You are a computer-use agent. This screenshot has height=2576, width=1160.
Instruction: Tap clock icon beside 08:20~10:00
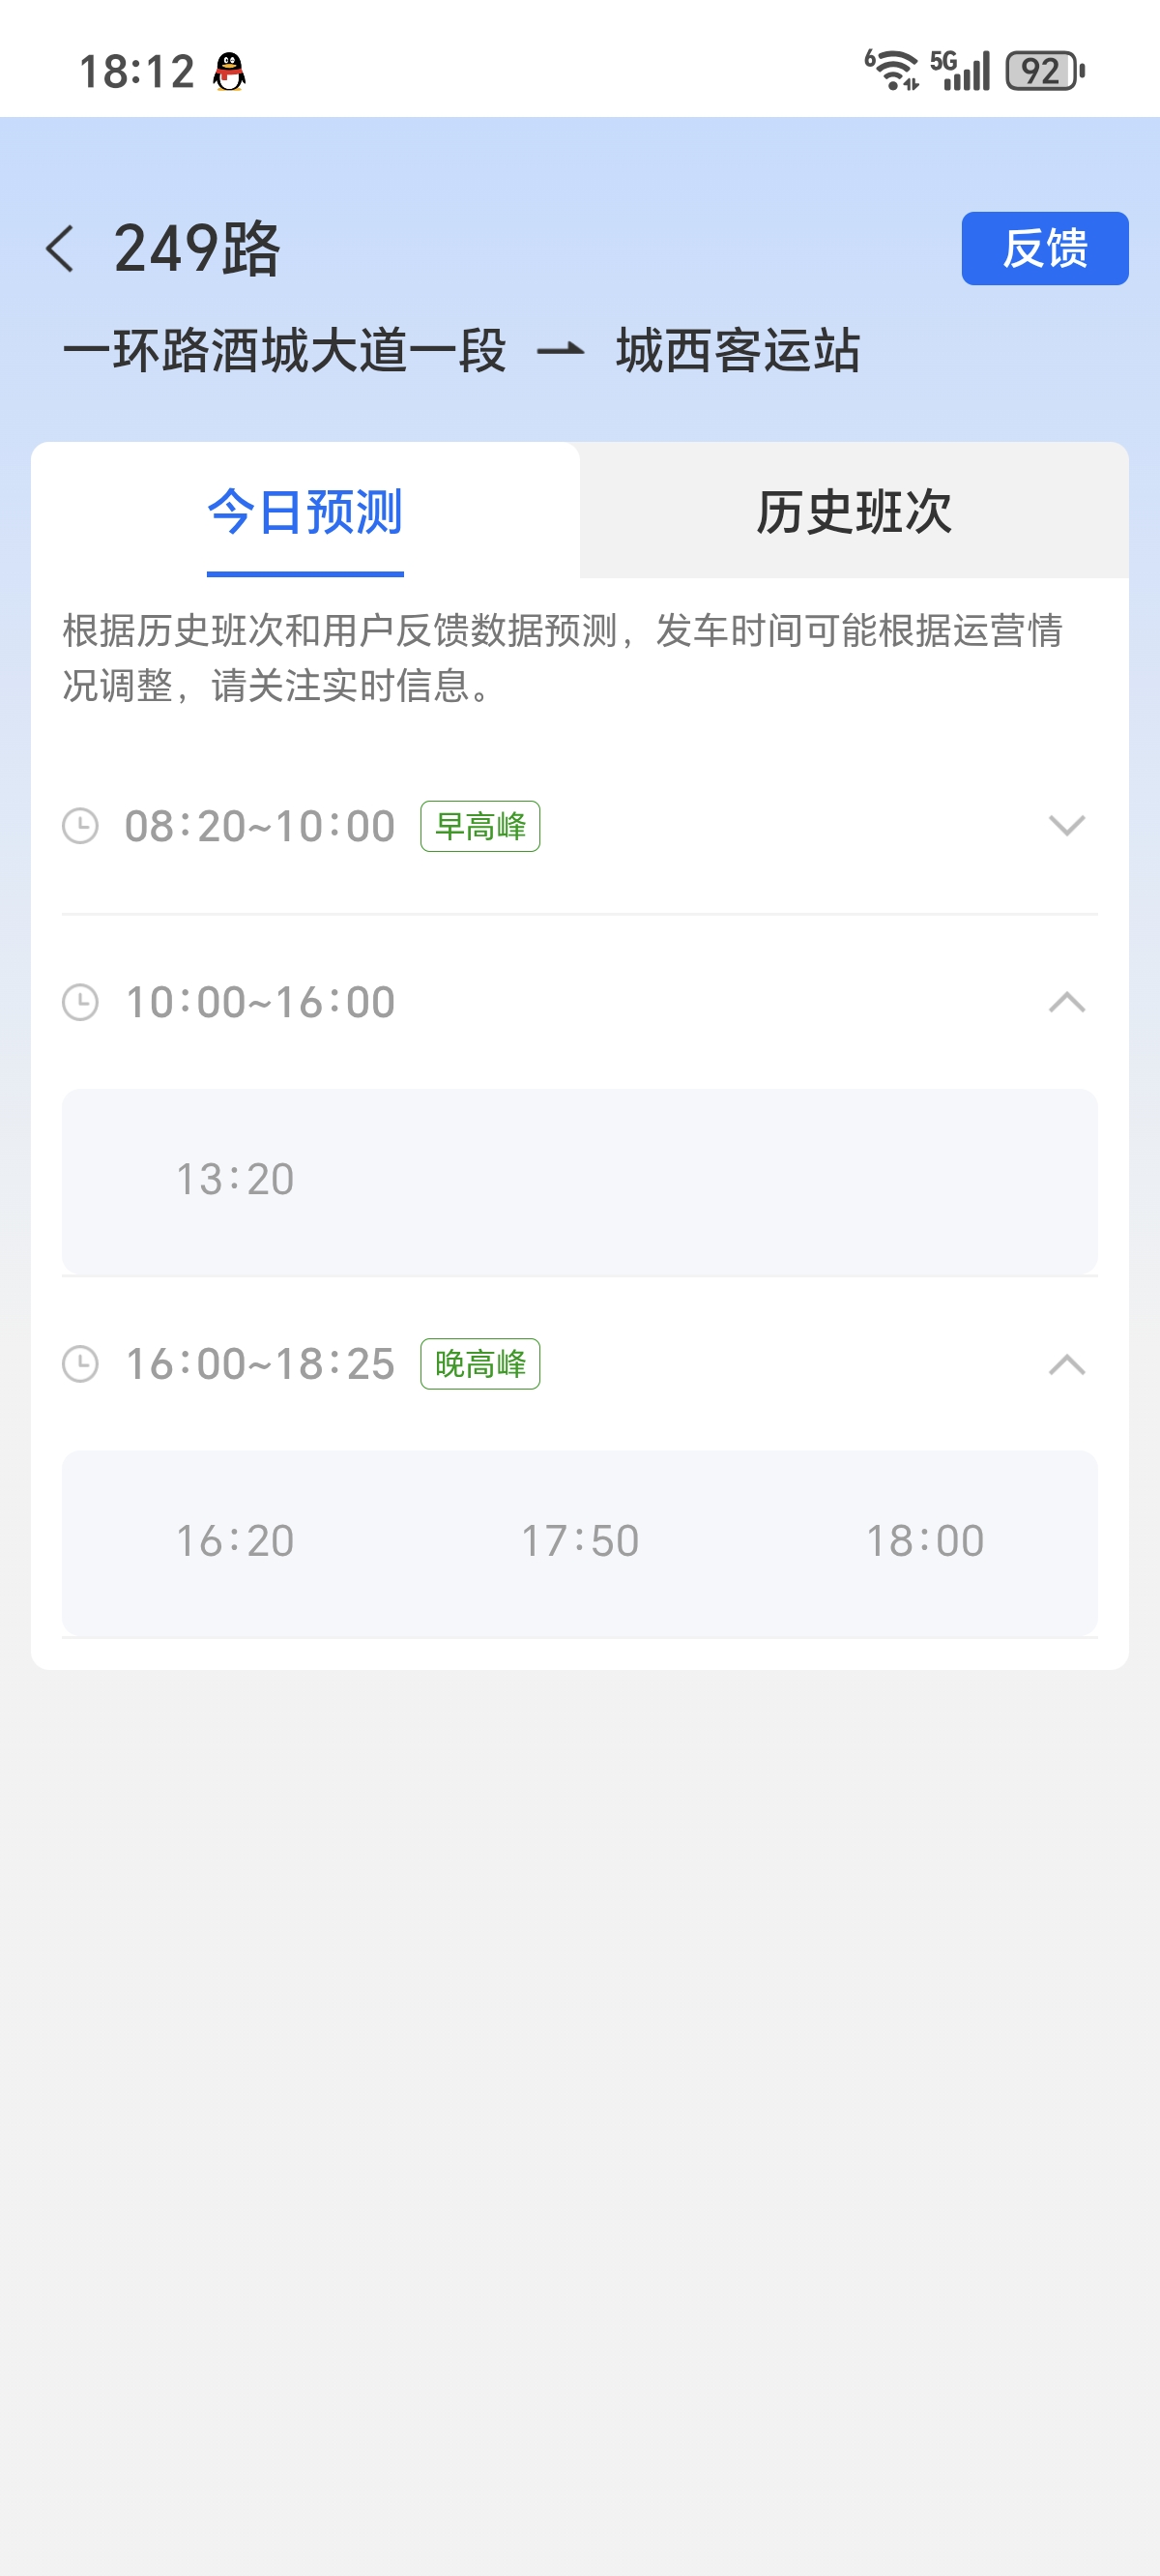pos(80,826)
